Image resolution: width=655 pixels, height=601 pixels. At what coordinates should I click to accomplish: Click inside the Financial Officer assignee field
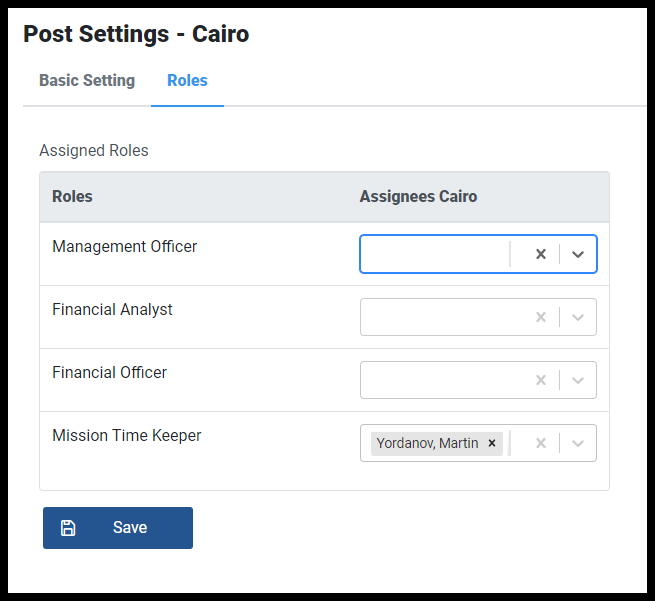coord(443,380)
